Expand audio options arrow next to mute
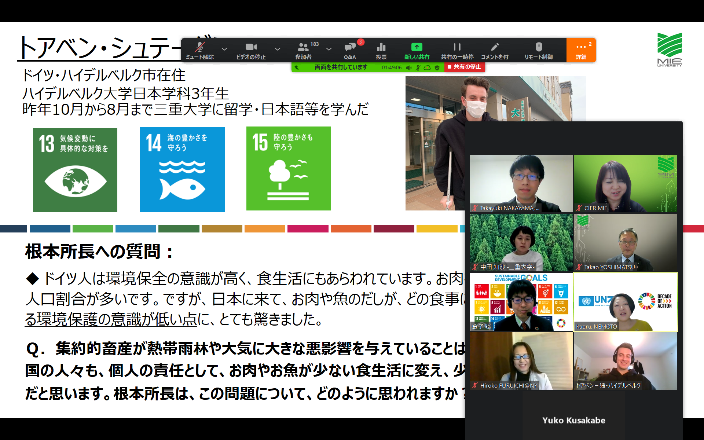The image size is (704, 440). 224,48
